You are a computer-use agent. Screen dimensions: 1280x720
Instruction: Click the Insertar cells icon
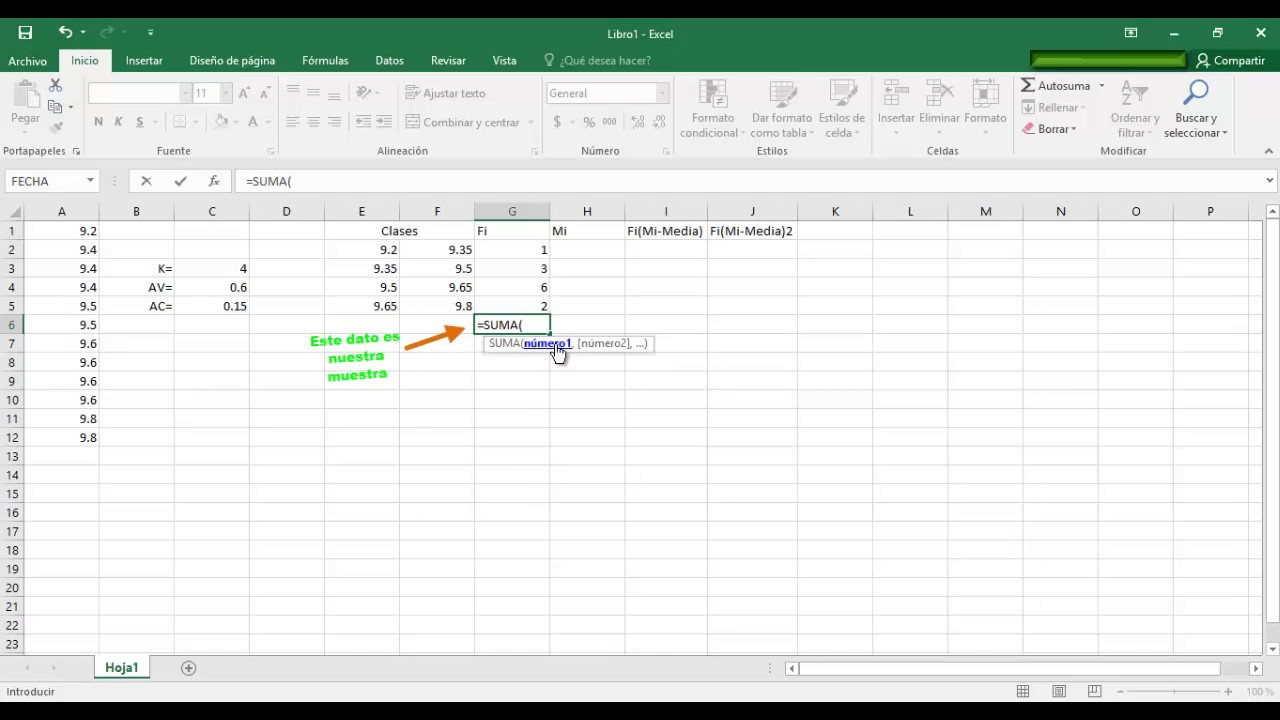(896, 96)
